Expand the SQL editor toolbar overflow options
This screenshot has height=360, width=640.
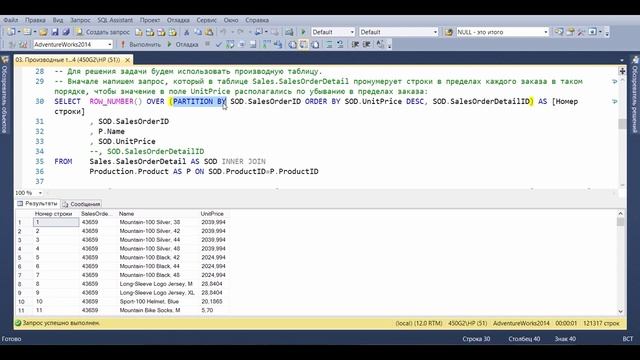click(389, 45)
